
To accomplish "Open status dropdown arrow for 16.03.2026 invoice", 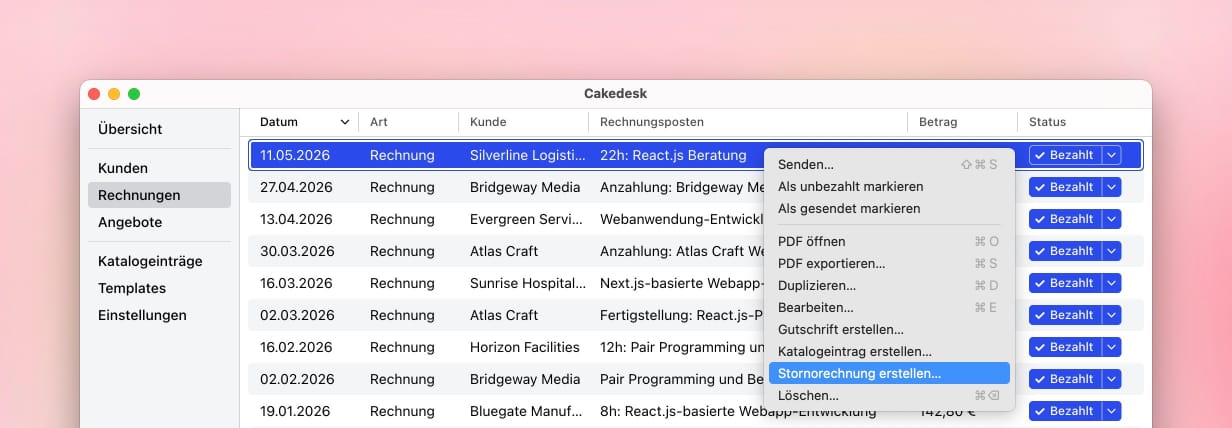I will pos(1112,283).
